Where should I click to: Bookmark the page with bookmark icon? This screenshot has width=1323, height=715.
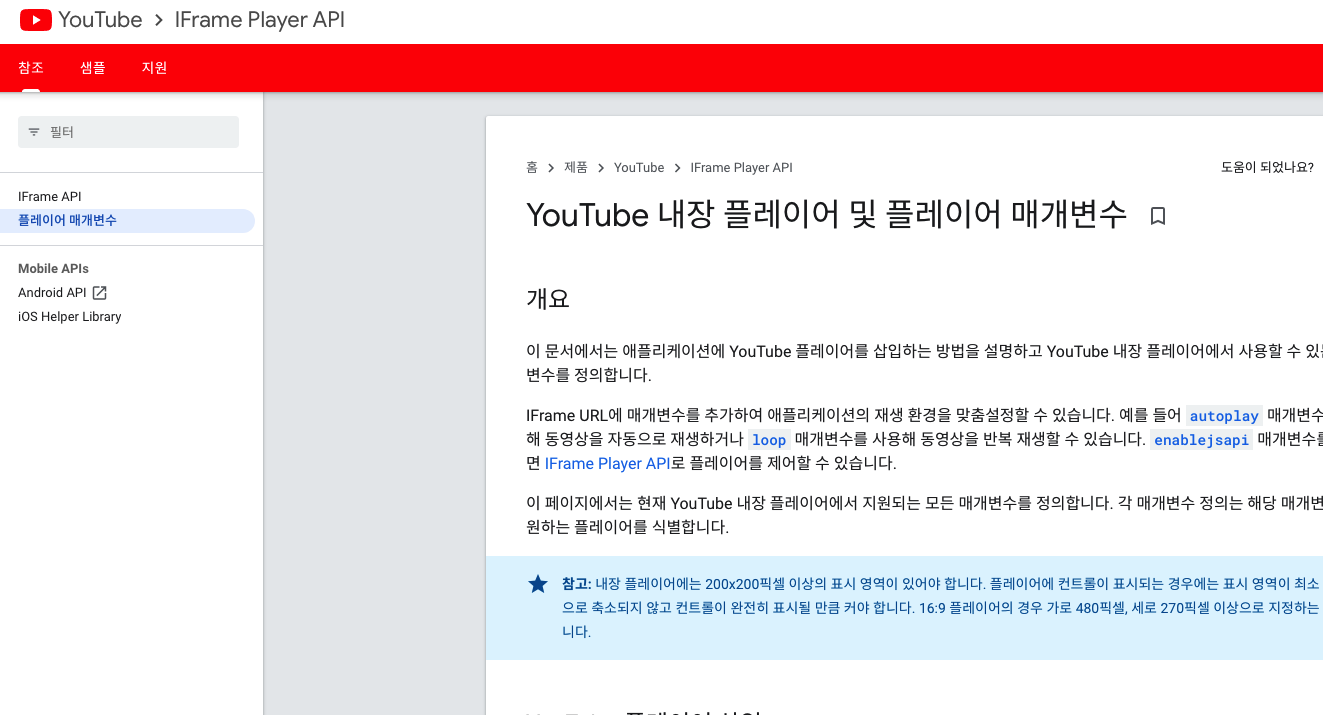[1158, 216]
